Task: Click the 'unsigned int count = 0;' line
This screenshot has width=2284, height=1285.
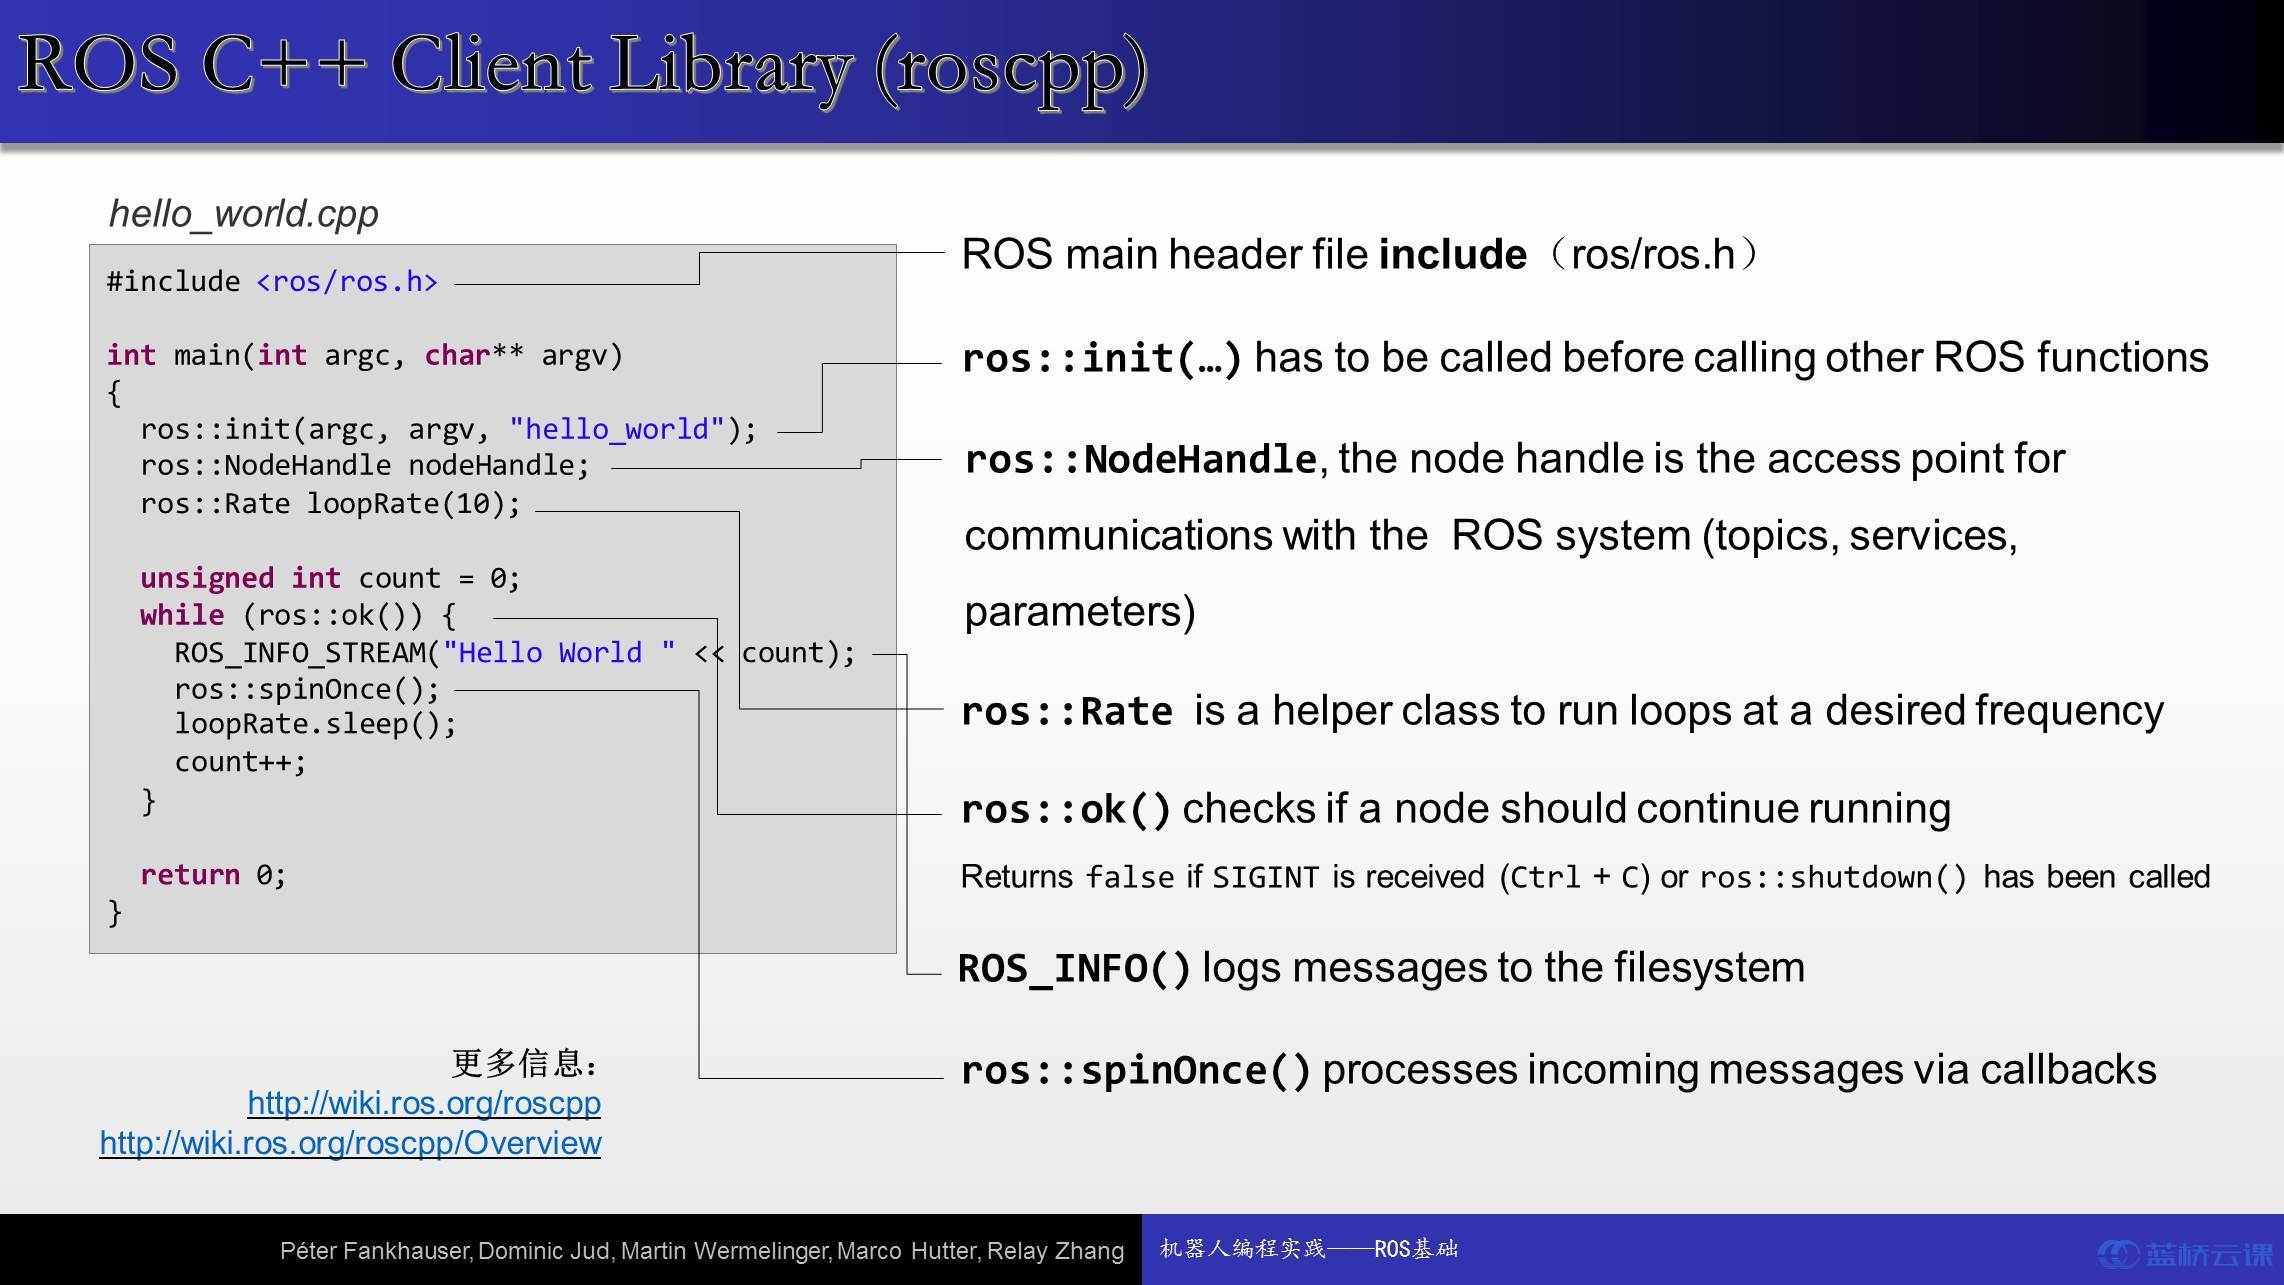Action: 330,578
